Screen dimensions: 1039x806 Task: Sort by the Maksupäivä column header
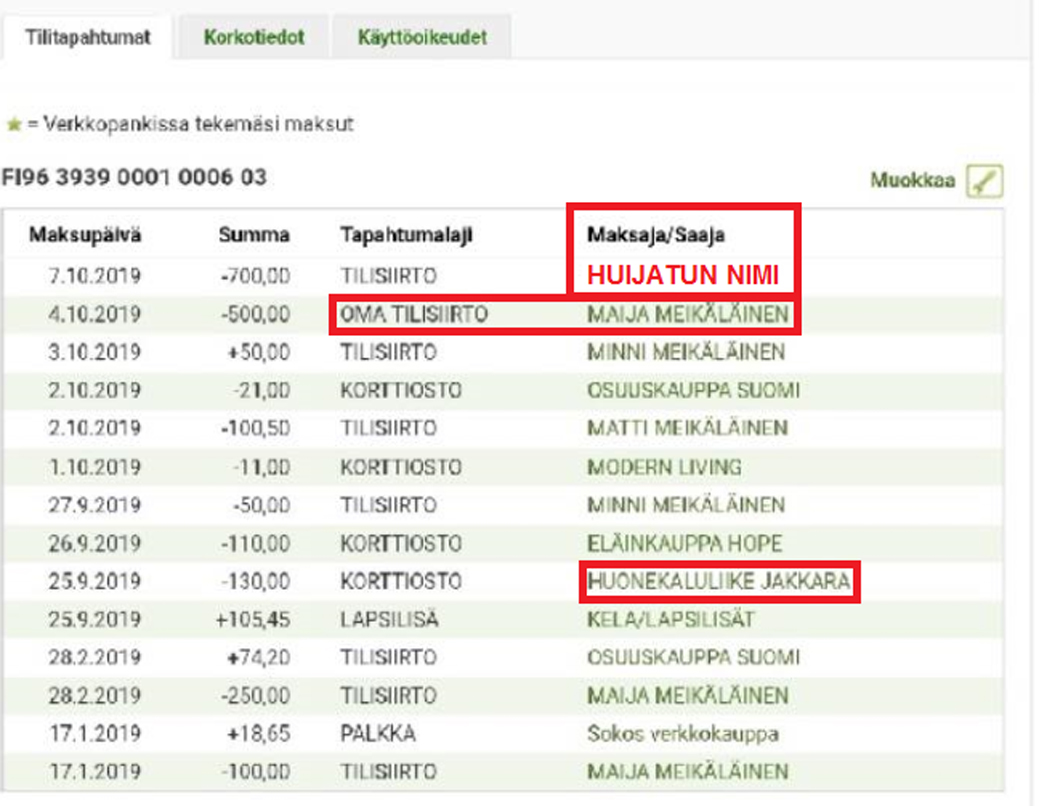(x=85, y=236)
